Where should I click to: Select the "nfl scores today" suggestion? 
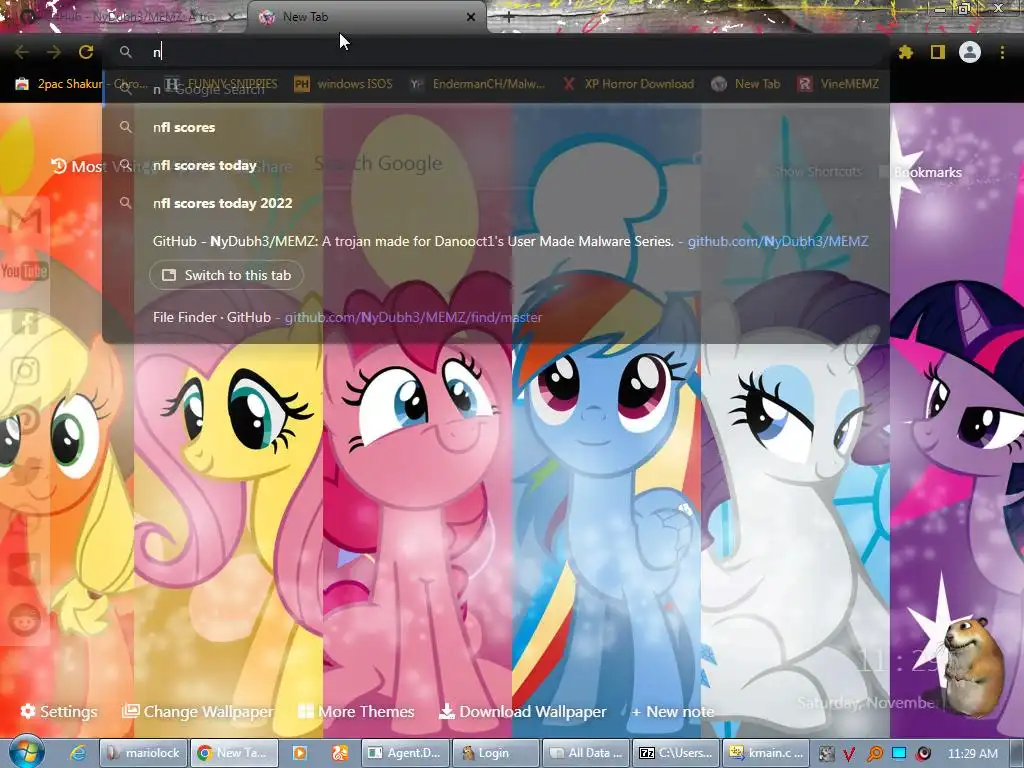click(x=496, y=165)
